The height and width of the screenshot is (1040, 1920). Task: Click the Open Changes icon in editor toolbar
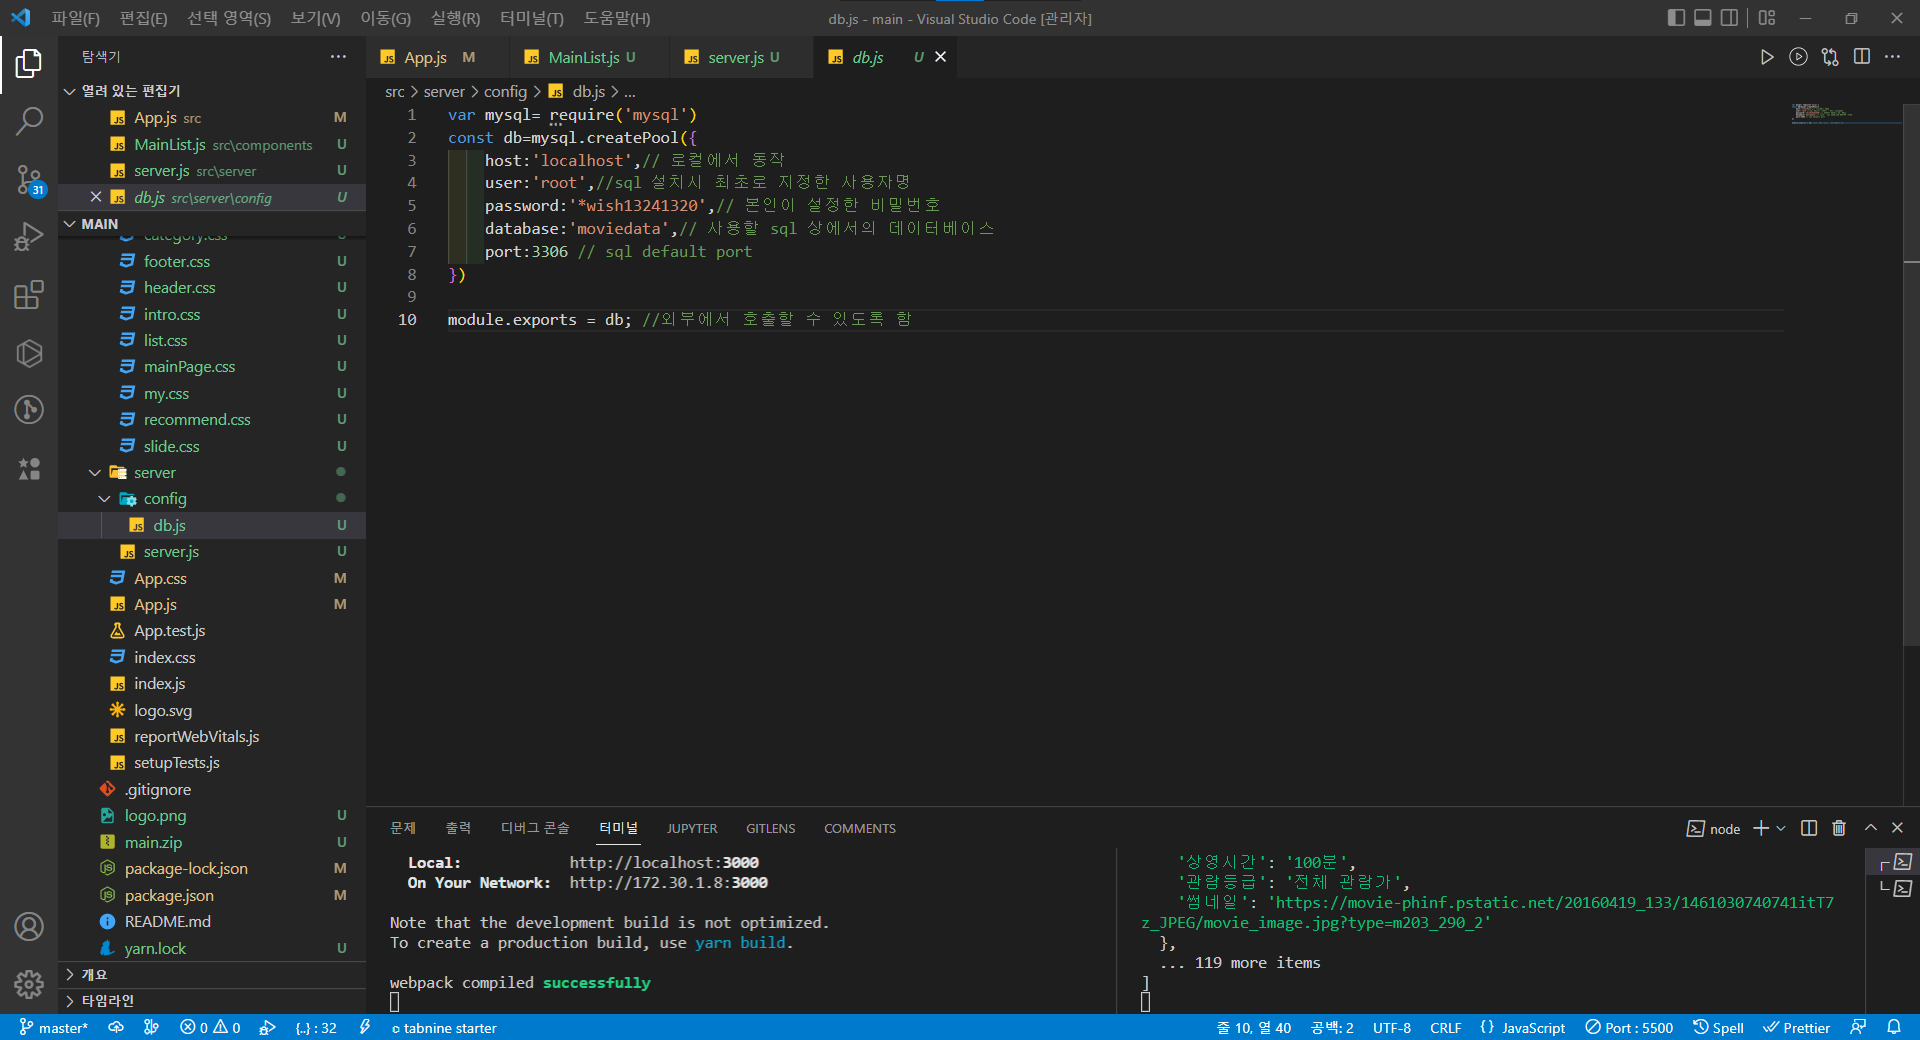(1830, 57)
